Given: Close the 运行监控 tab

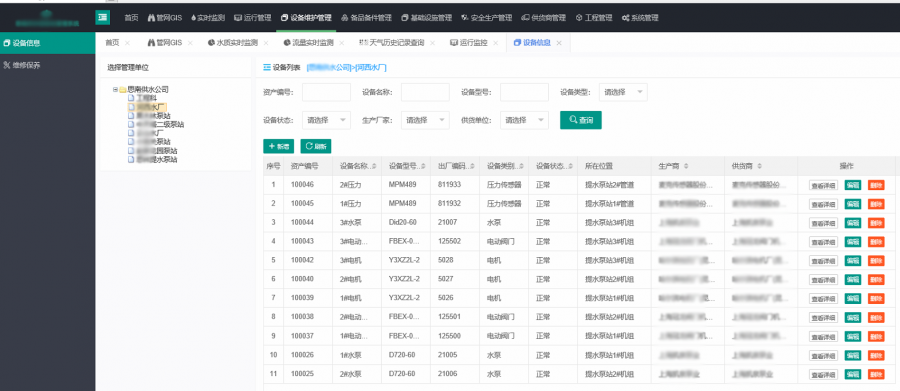Looking at the screenshot, I should point(495,43).
